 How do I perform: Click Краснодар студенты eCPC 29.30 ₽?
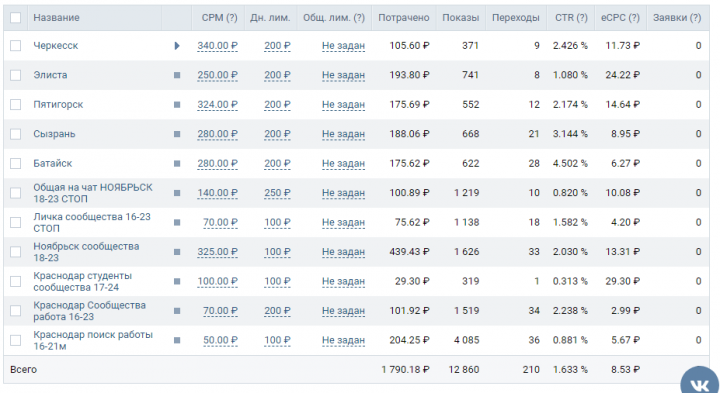click(x=623, y=281)
